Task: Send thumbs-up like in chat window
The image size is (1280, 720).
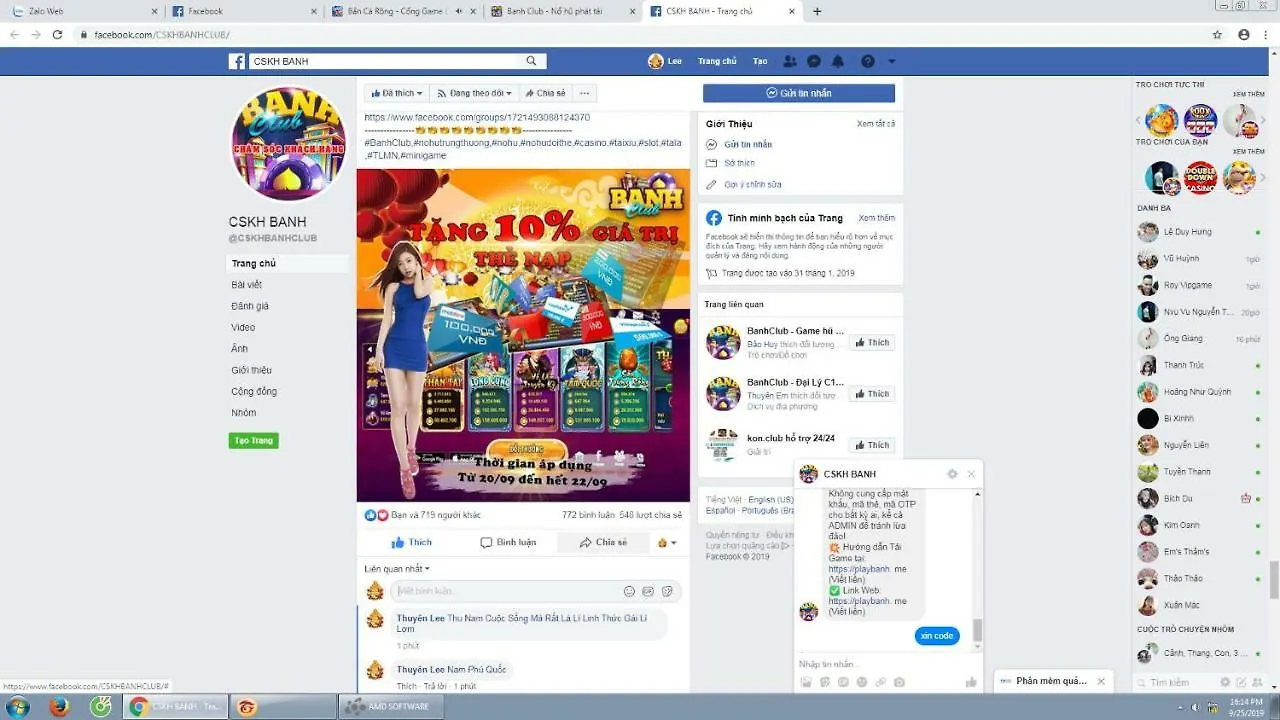Action: click(x=970, y=682)
